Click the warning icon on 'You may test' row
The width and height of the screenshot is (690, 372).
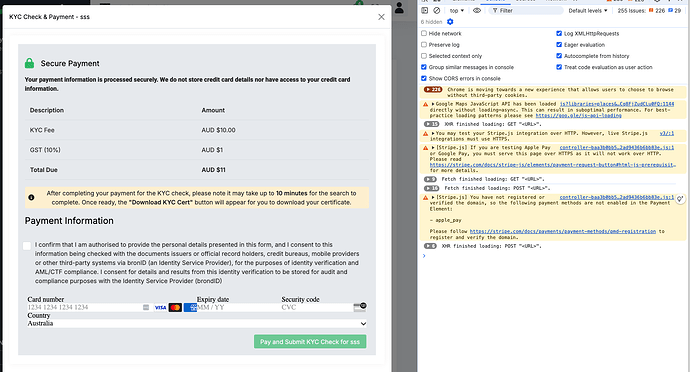426,133
